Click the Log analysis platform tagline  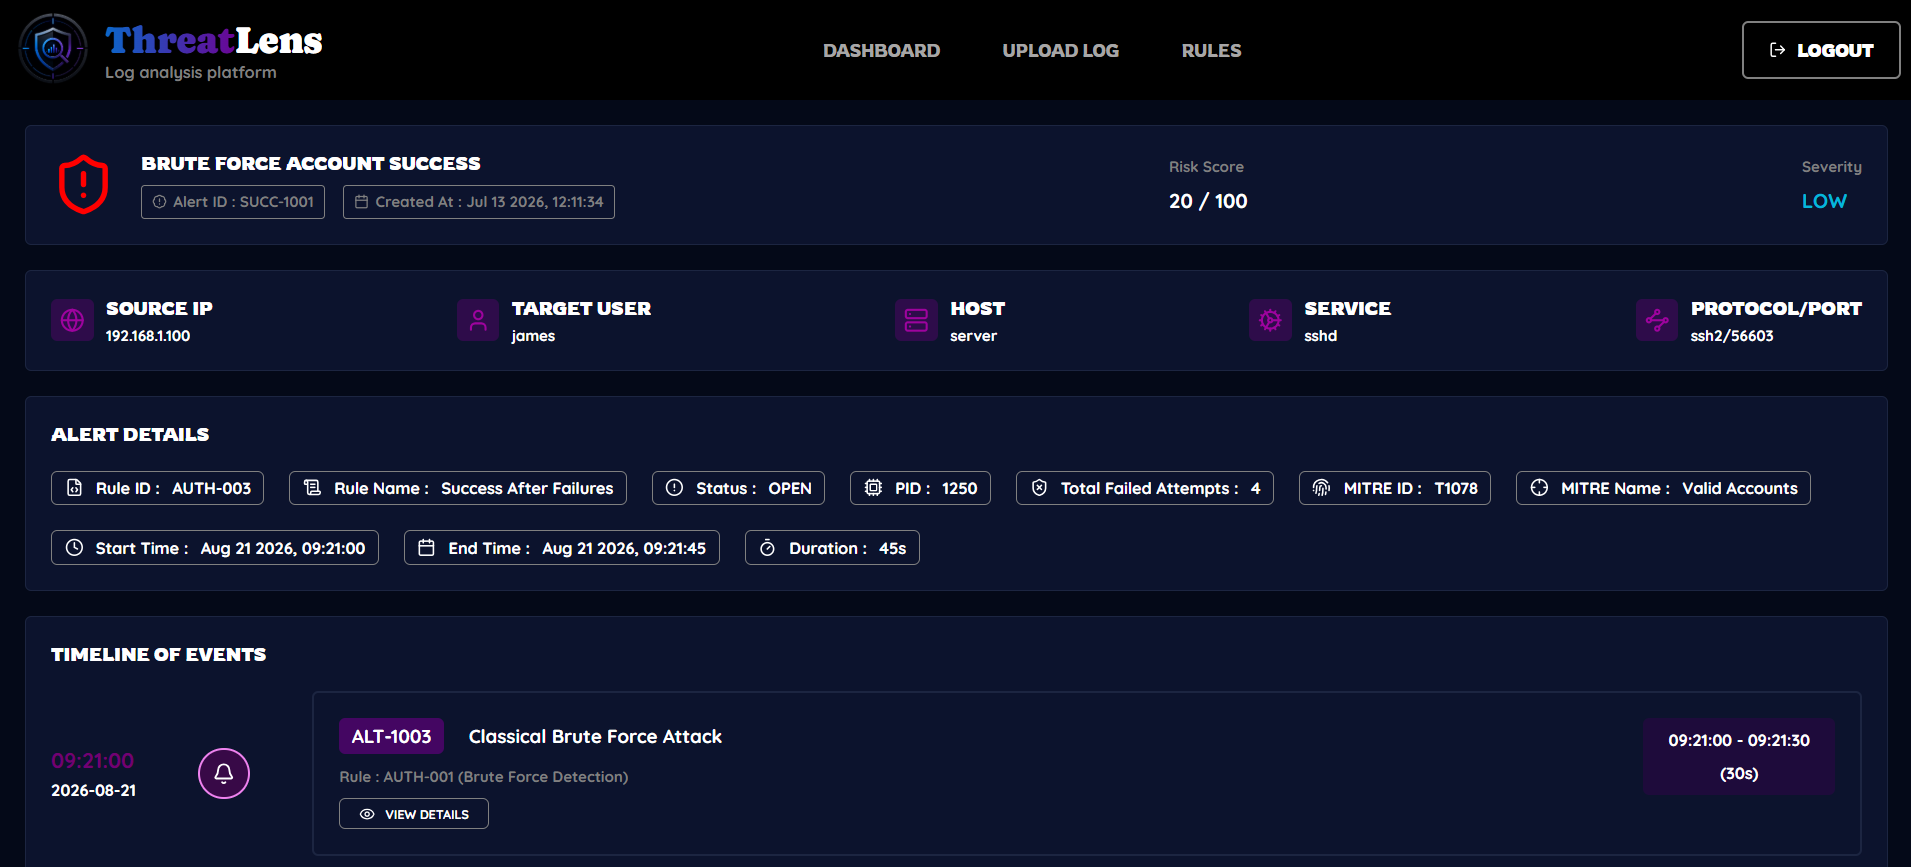pos(191,72)
